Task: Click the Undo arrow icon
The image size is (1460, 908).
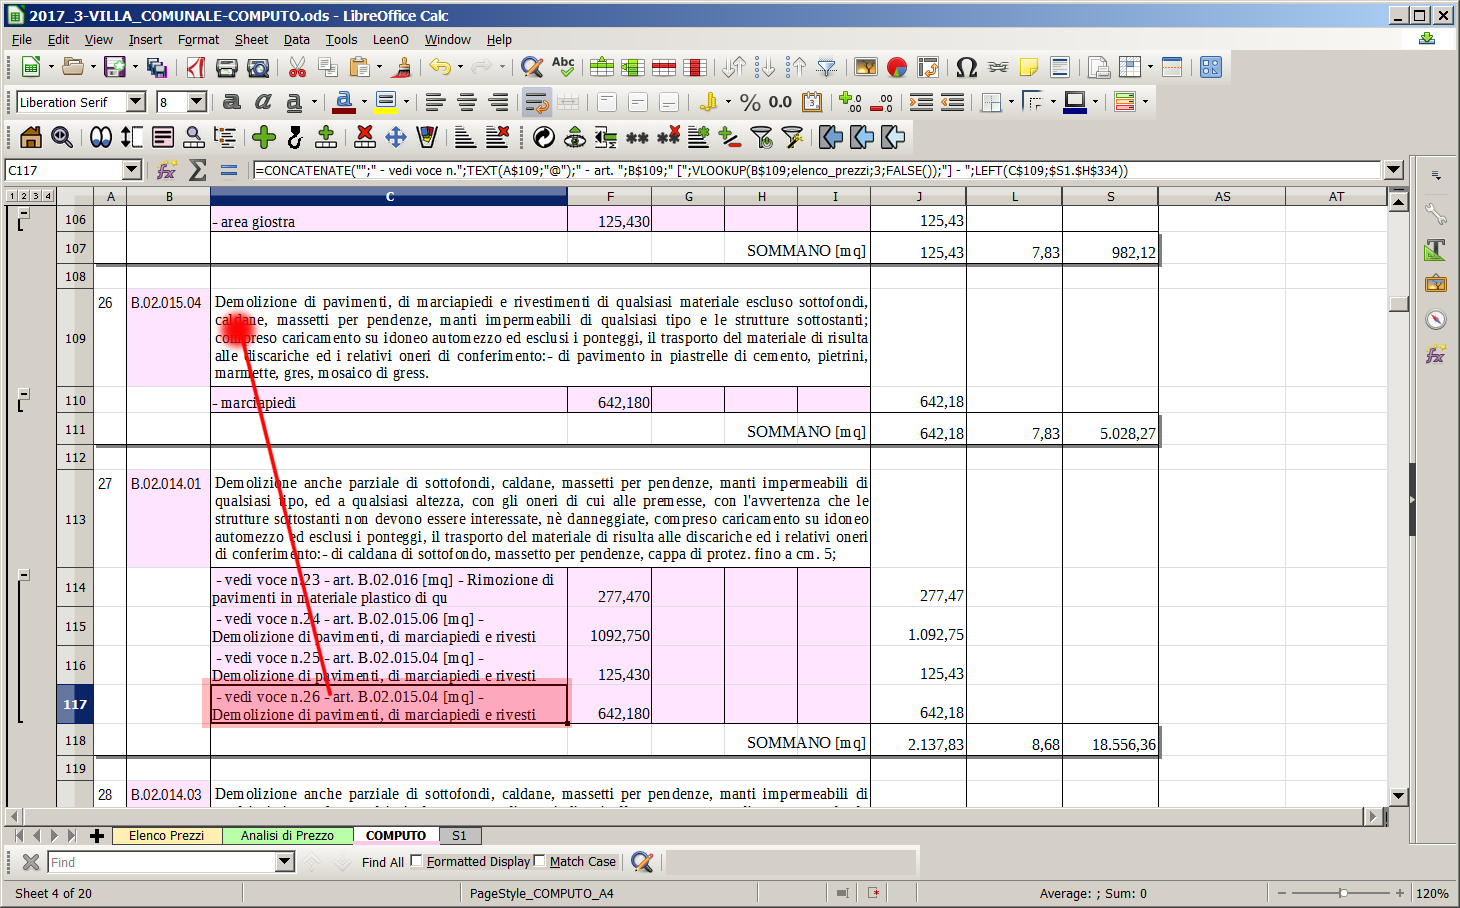Action: 440,67
